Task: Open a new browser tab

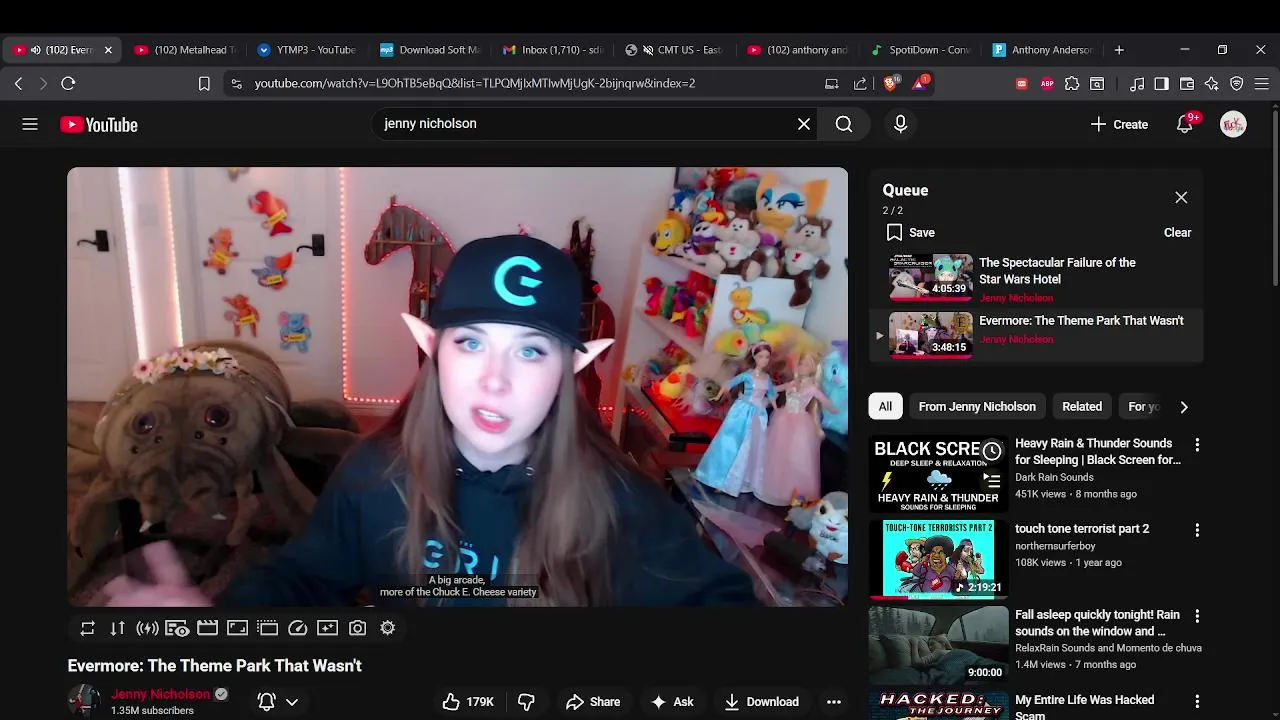Action: [x=1119, y=50]
